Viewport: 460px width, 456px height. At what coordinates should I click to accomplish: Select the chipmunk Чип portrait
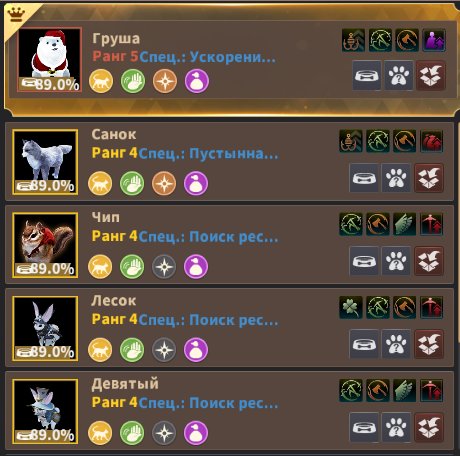point(45,245)
